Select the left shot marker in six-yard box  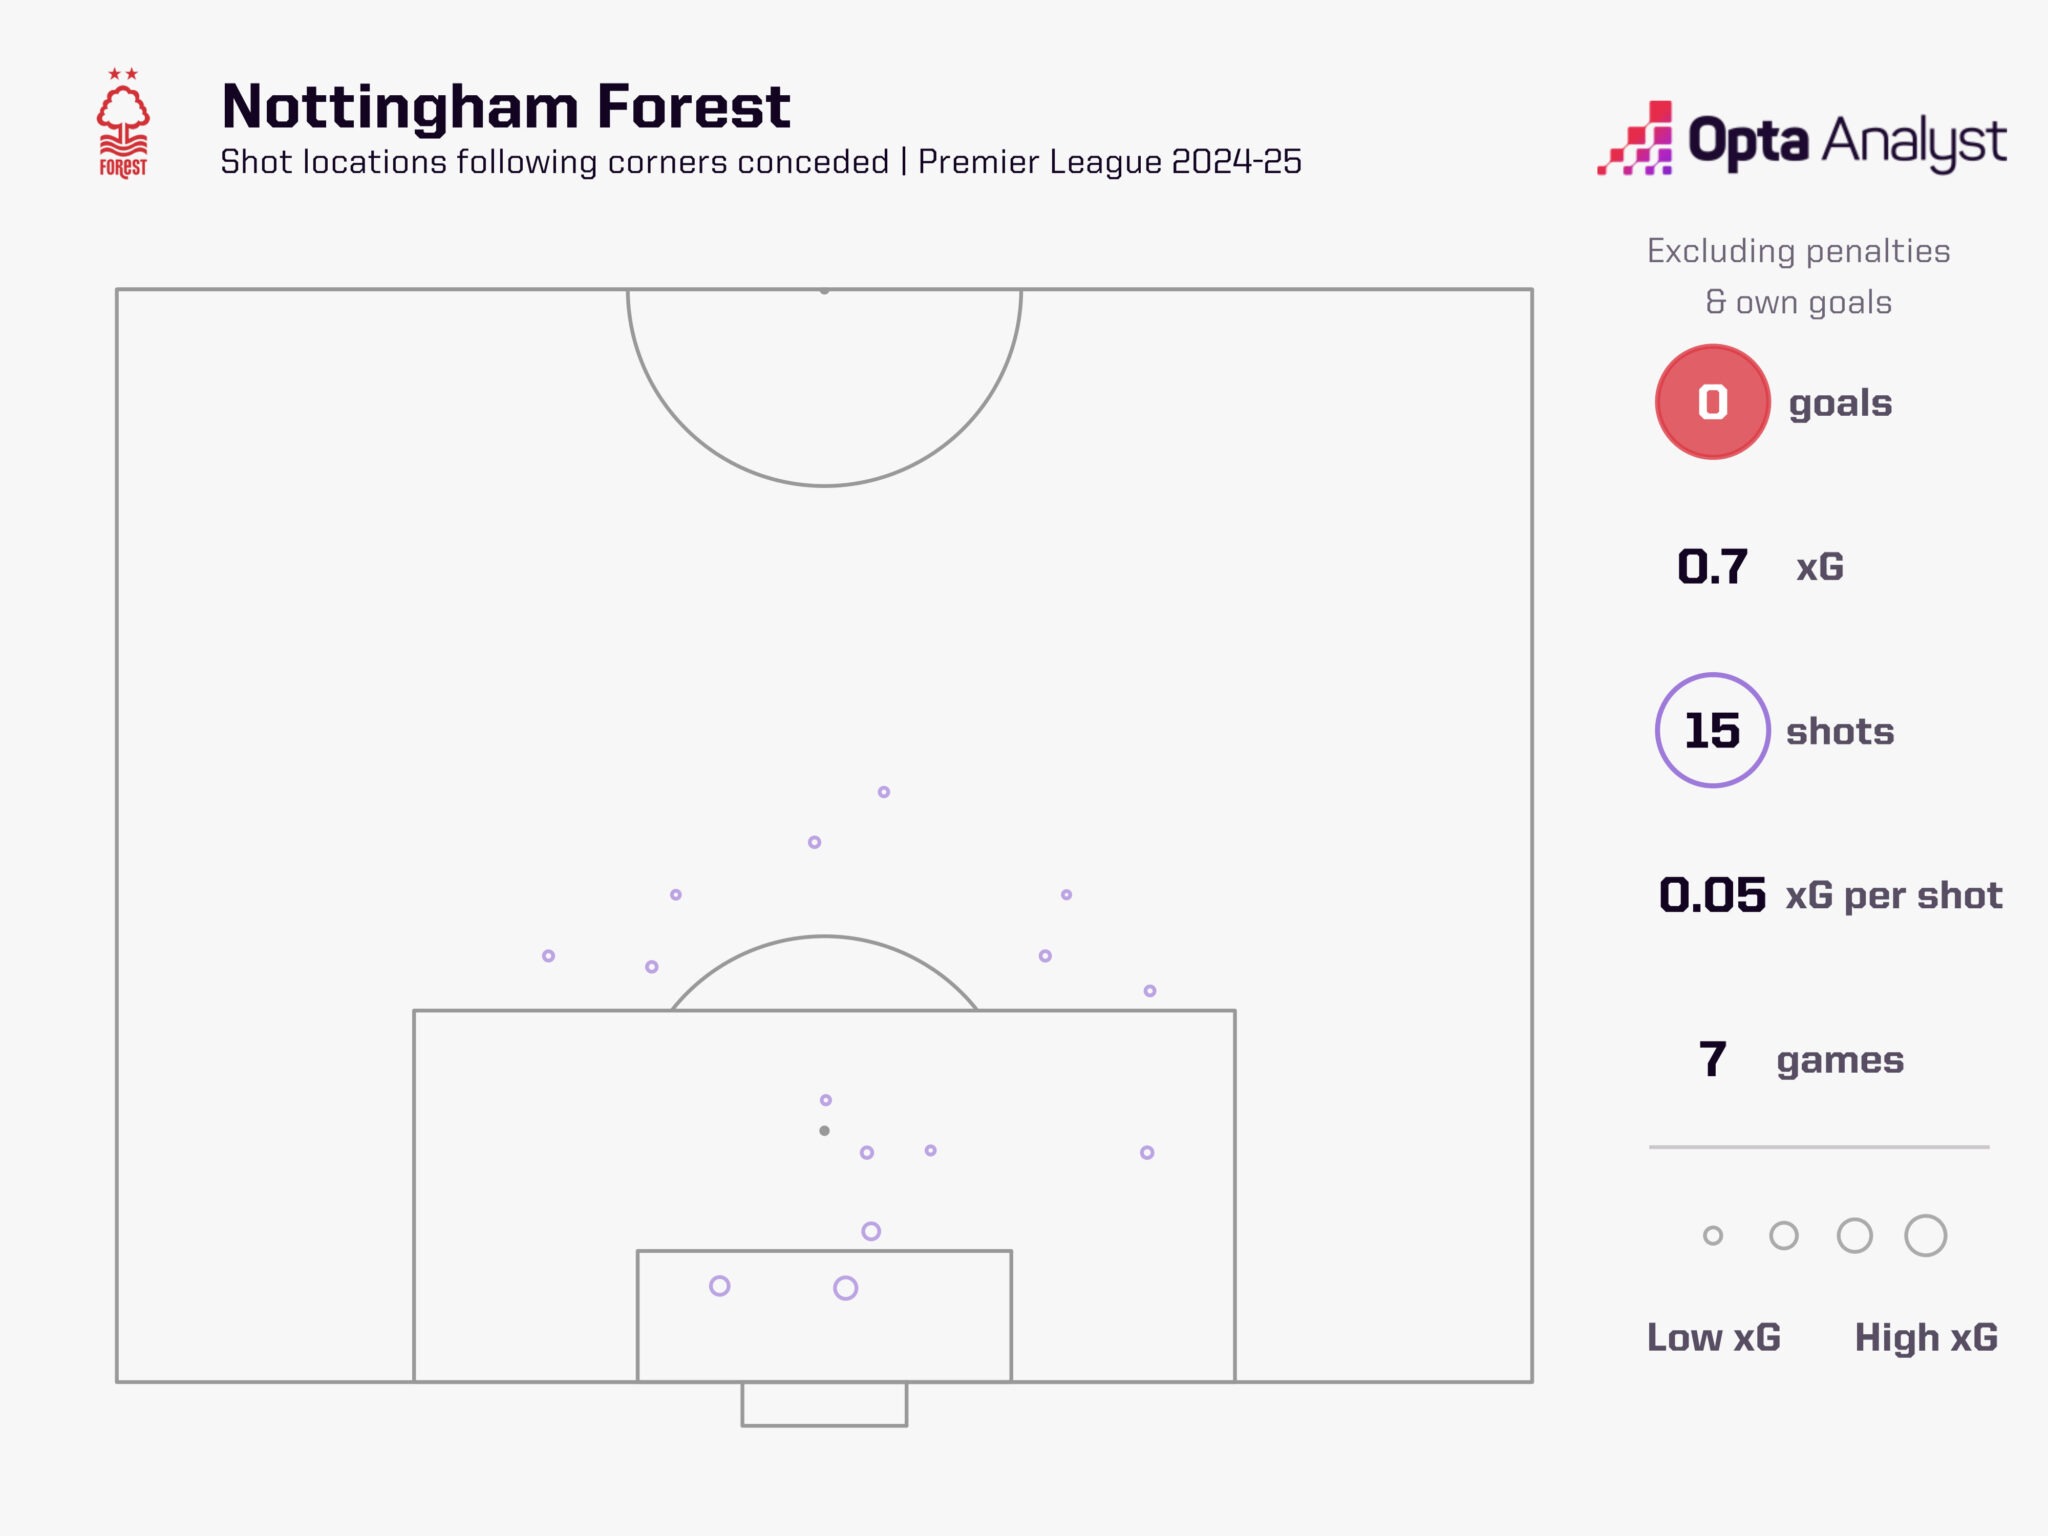(x=719, y=1286)
